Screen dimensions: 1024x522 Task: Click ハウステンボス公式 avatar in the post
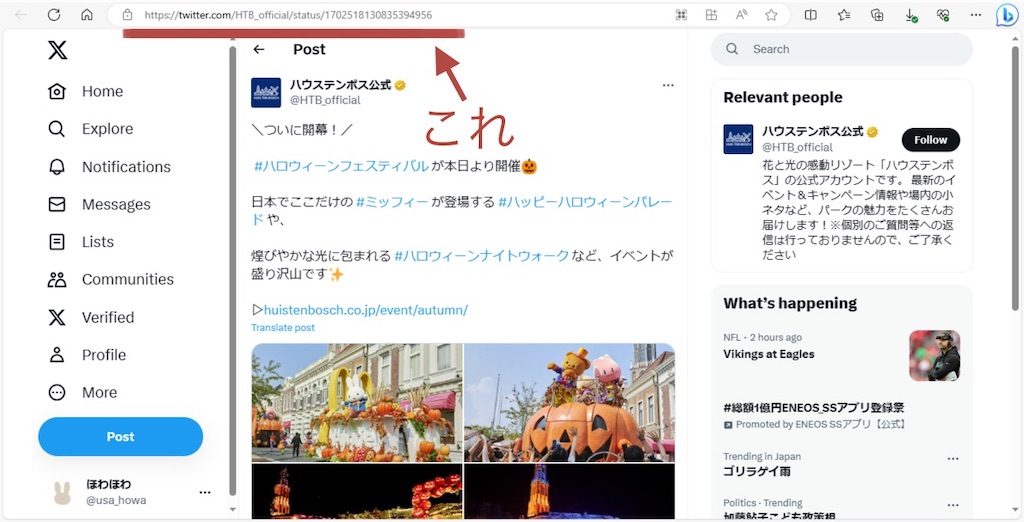click(266, 93)
